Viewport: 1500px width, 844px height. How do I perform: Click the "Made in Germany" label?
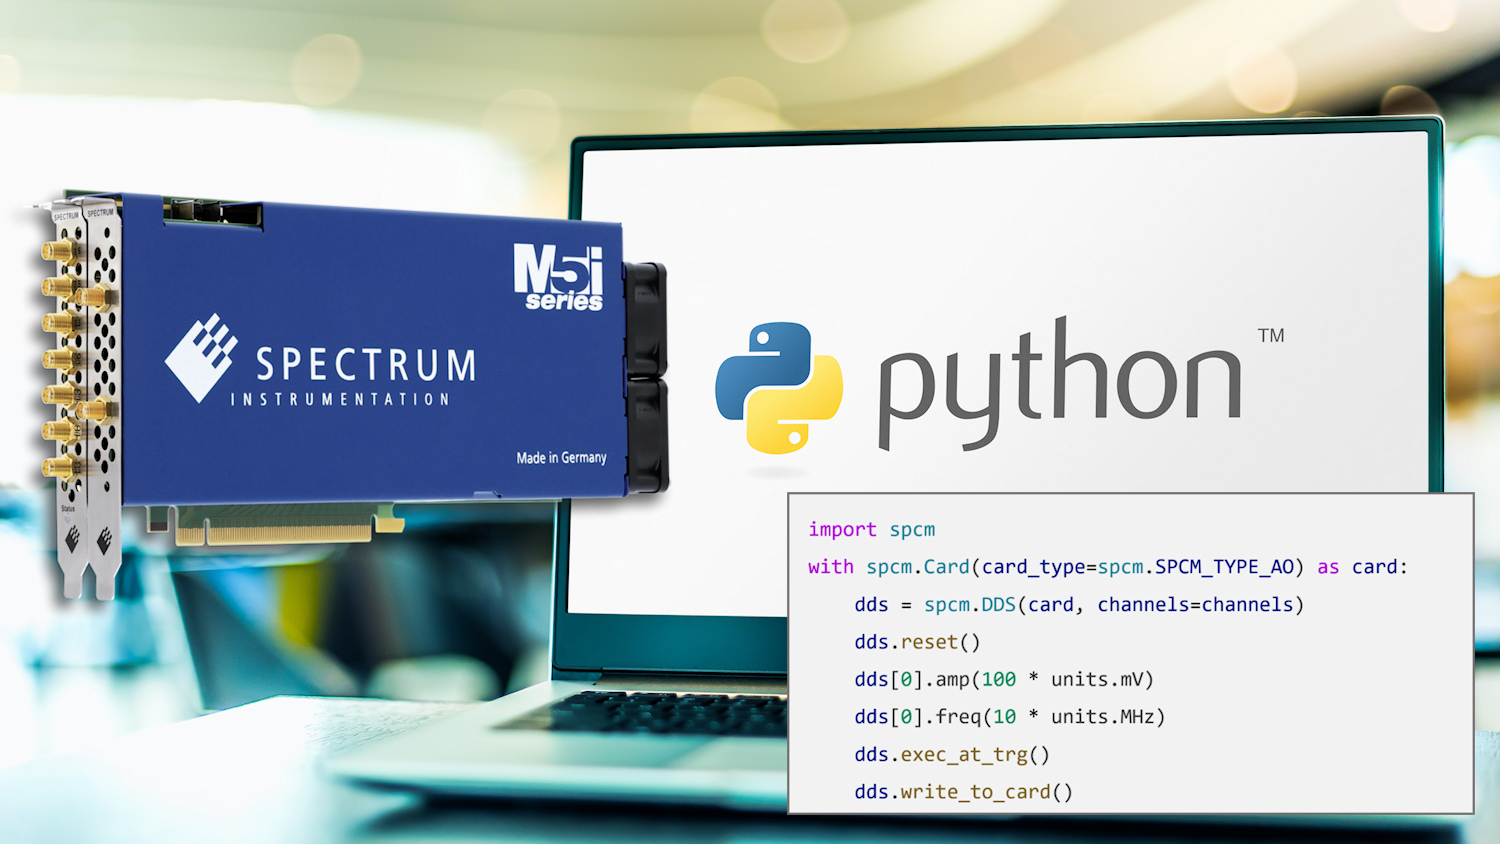click(561, 457)
